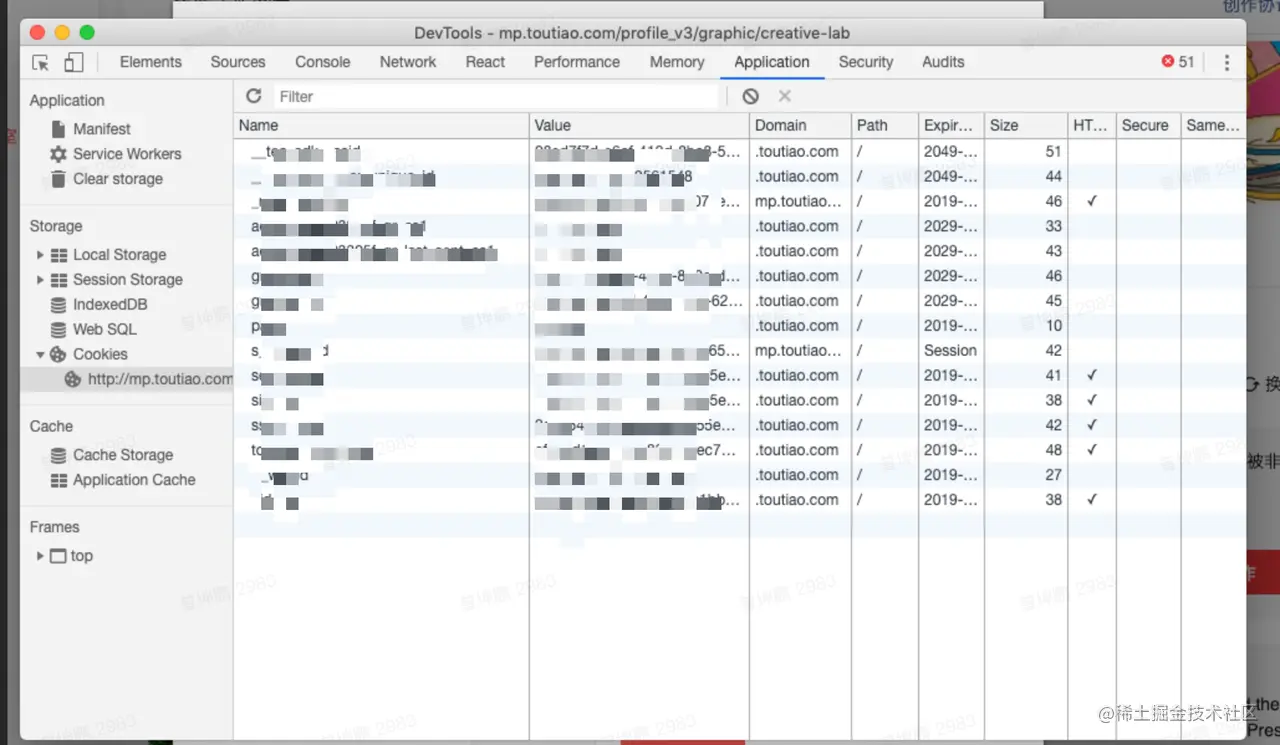Sort cookies by the Path column

coord(885,126)
